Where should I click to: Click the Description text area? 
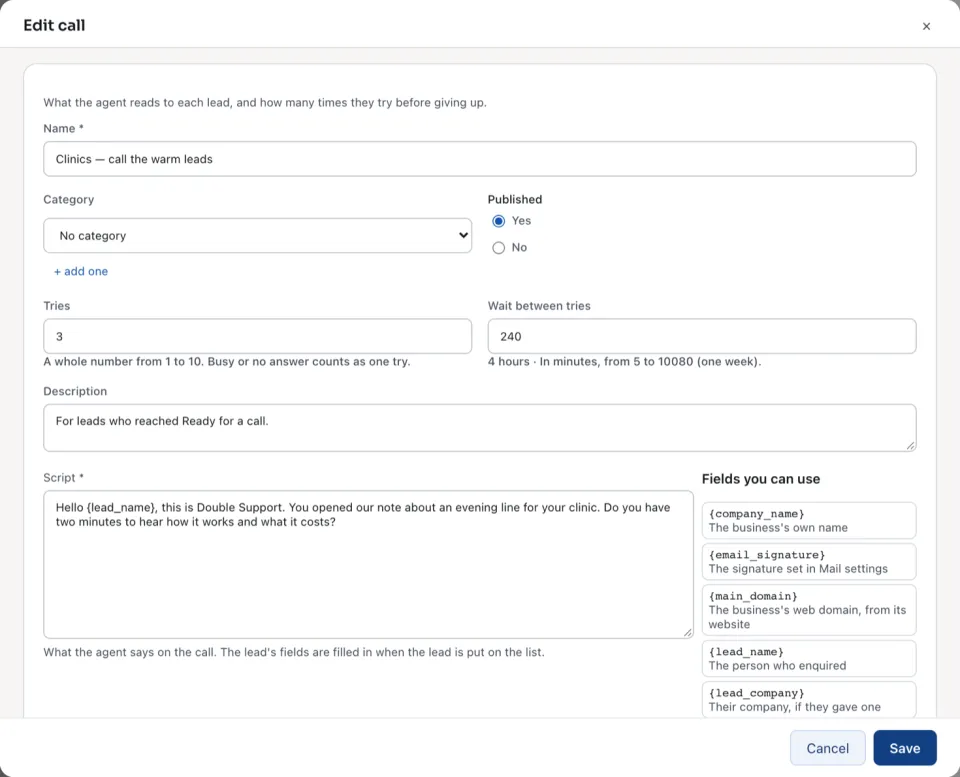click(x=480, y=427)
